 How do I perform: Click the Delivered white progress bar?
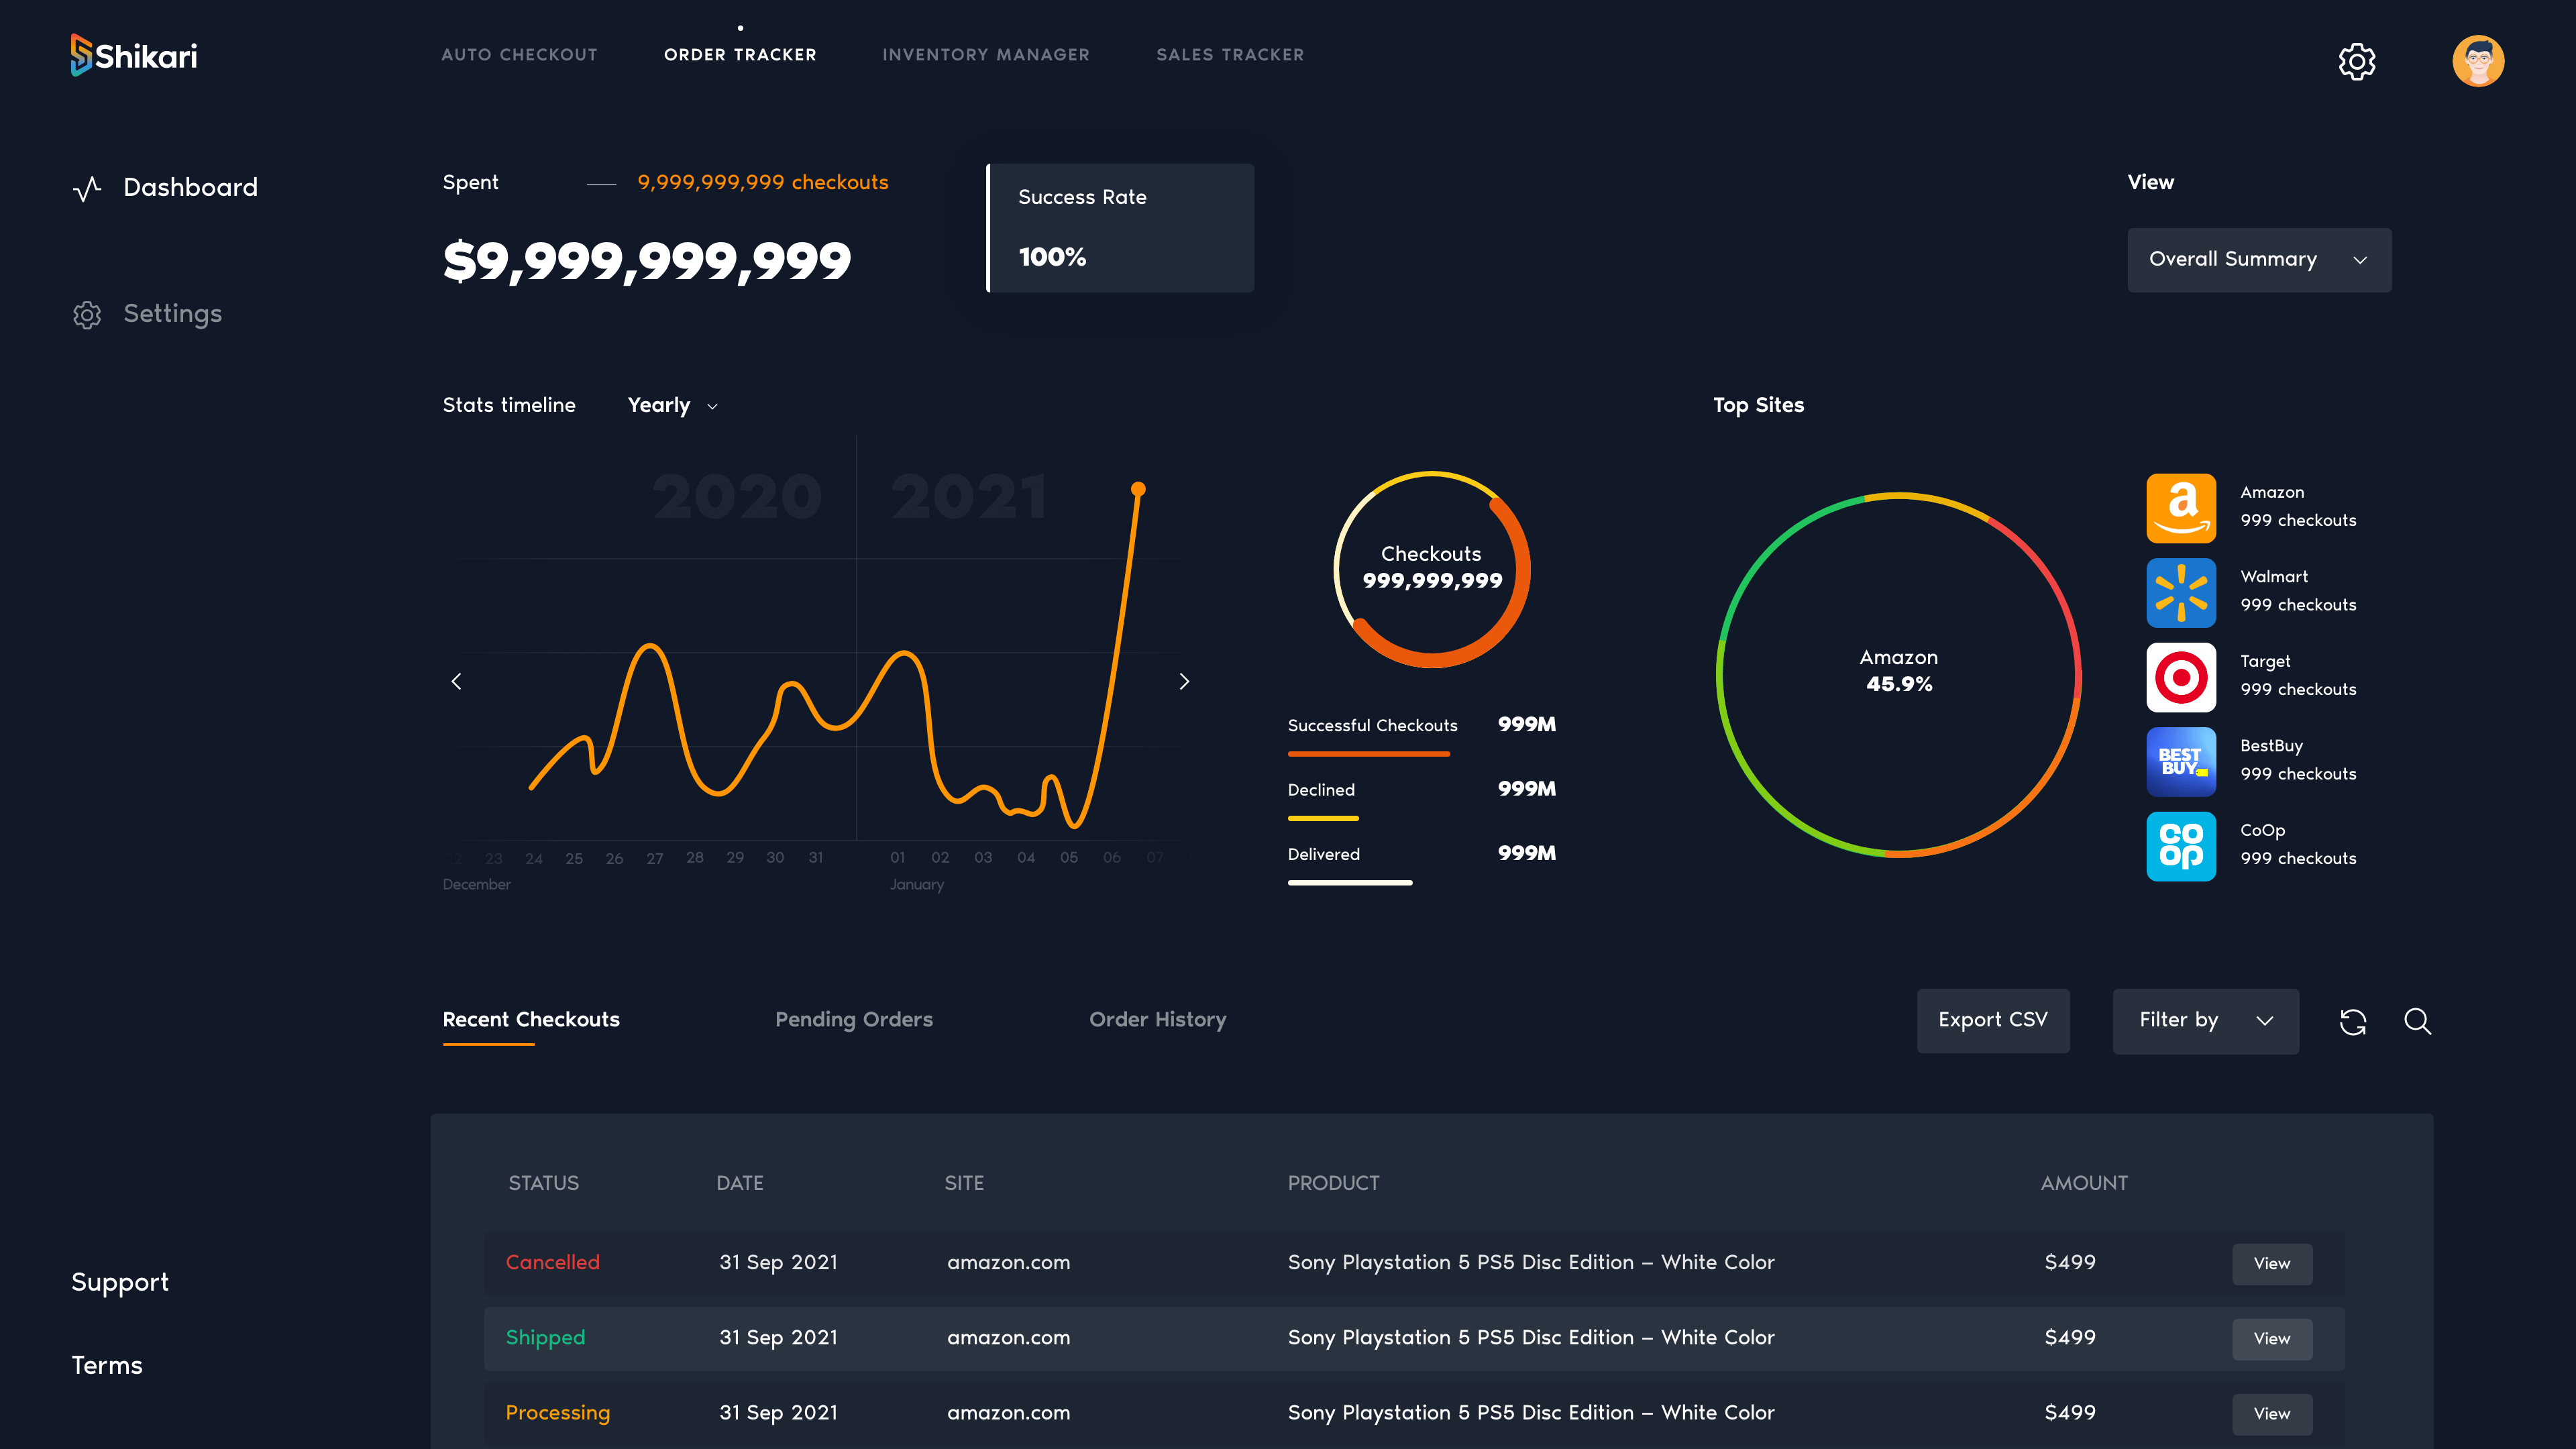tap(1349, 883)
